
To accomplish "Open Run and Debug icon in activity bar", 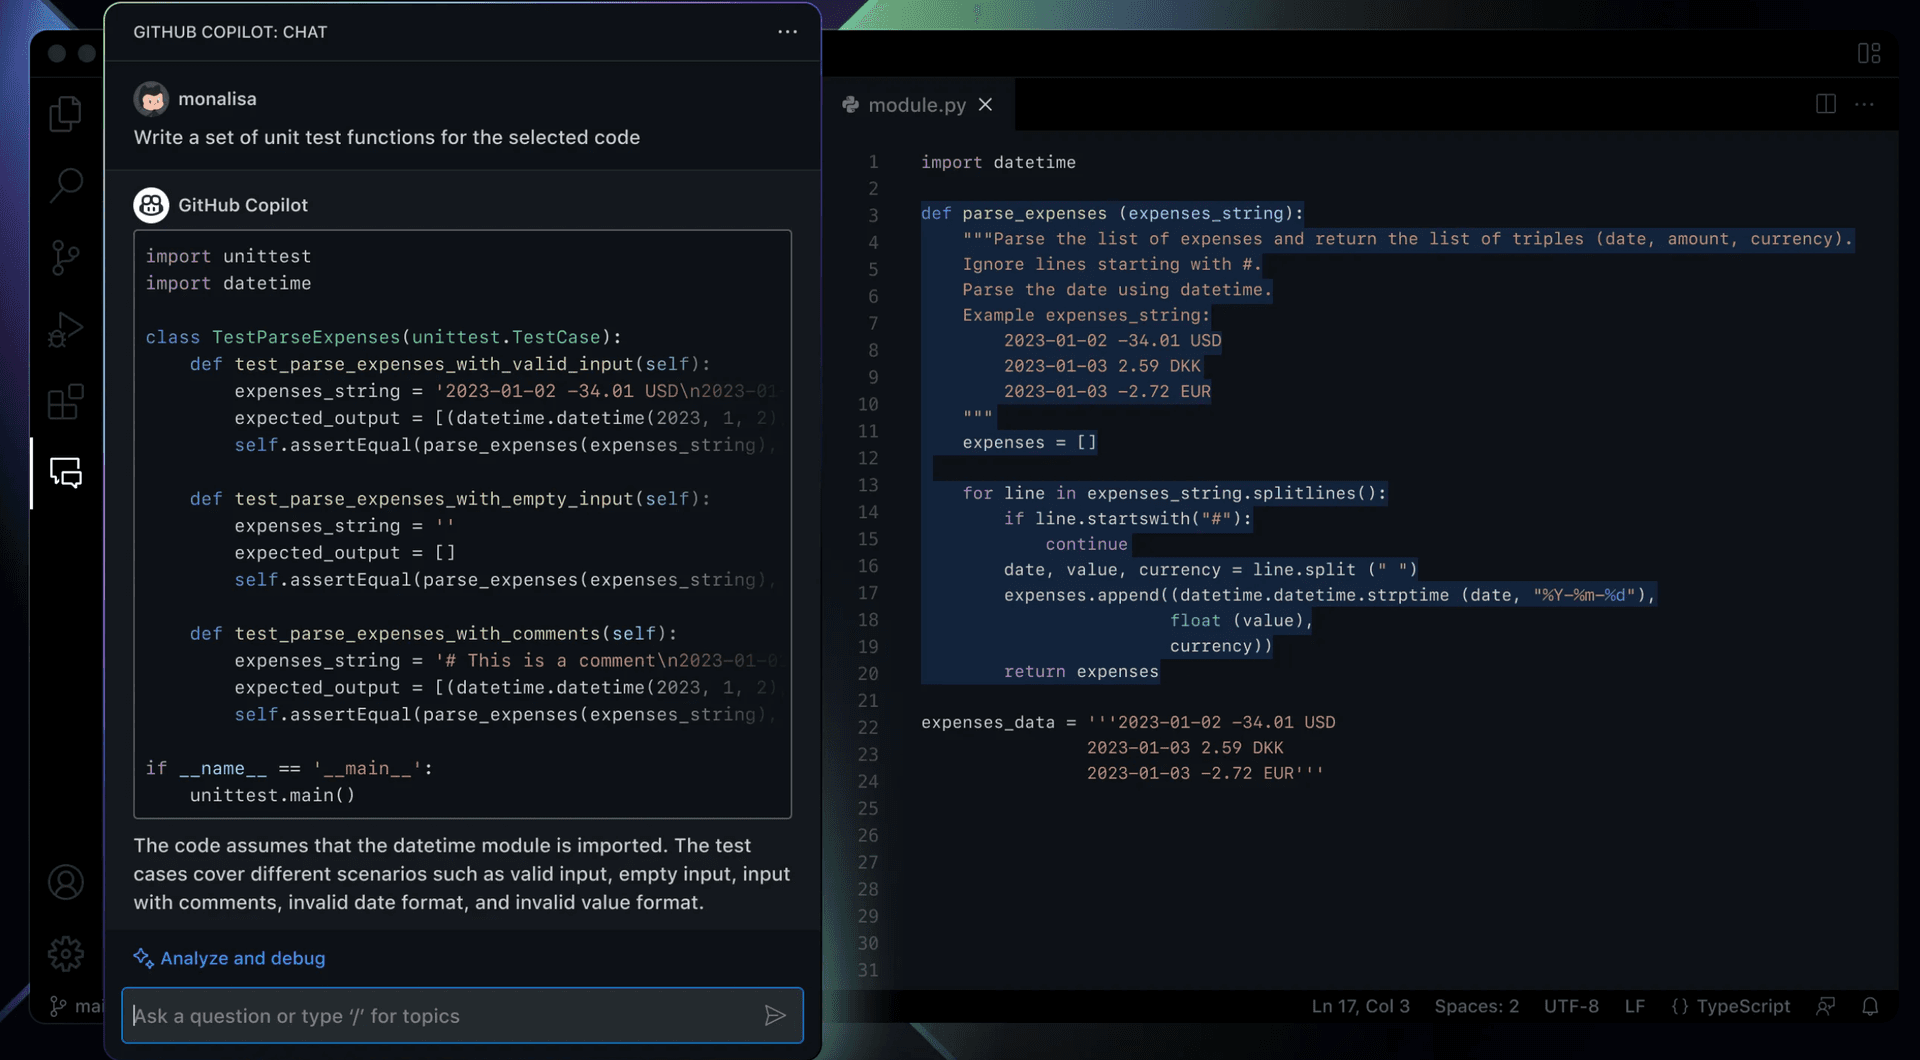I will click(x=66, y=330).
